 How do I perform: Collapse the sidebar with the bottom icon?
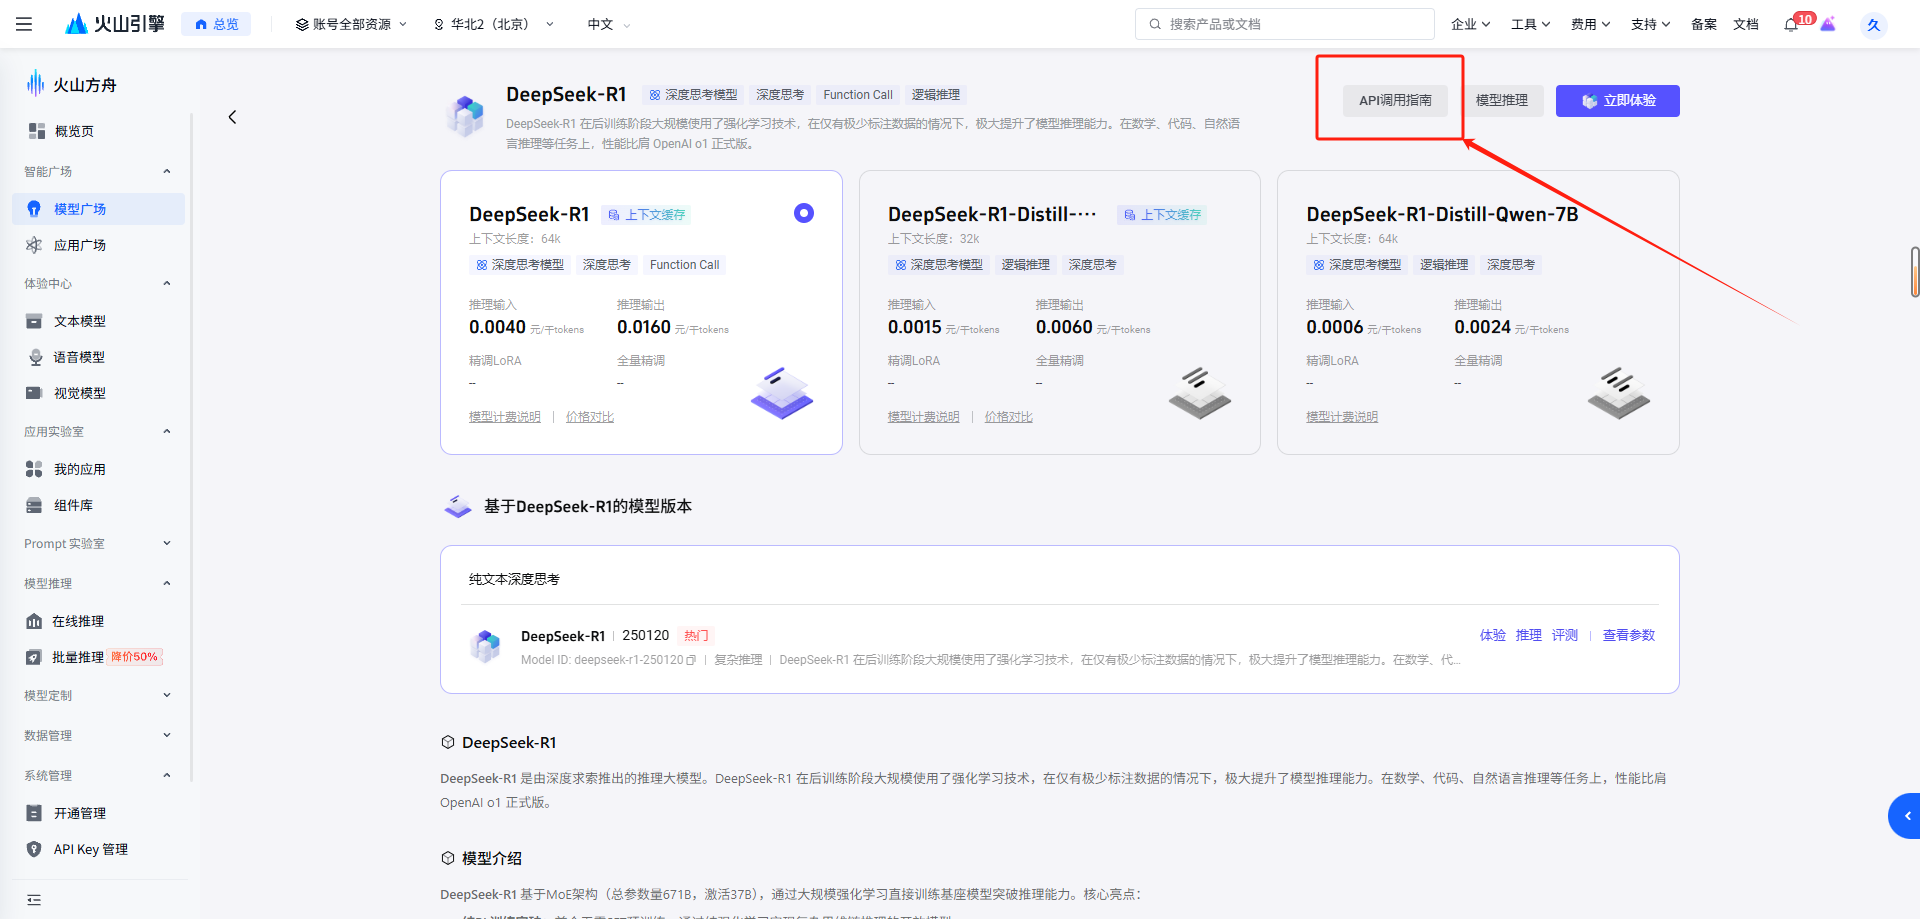pyautogui.click(x=34, y=900)
